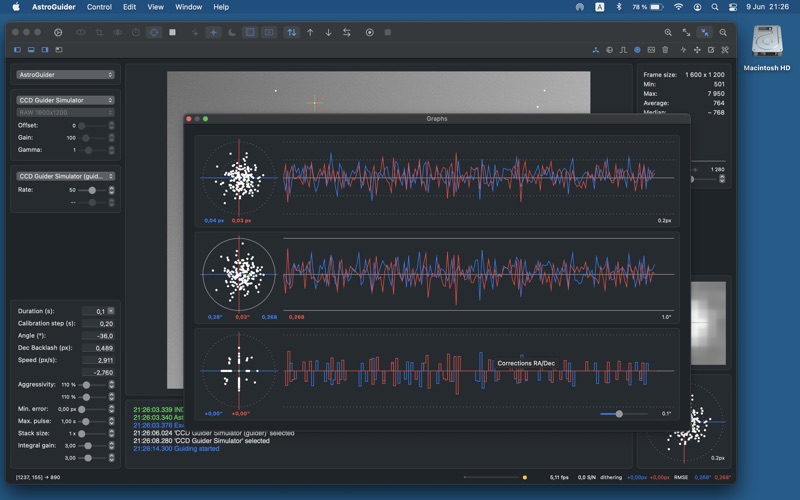Viewport: 800px width, 500px height.
Task: Click the half-filled globe icon
Action: 609,49
